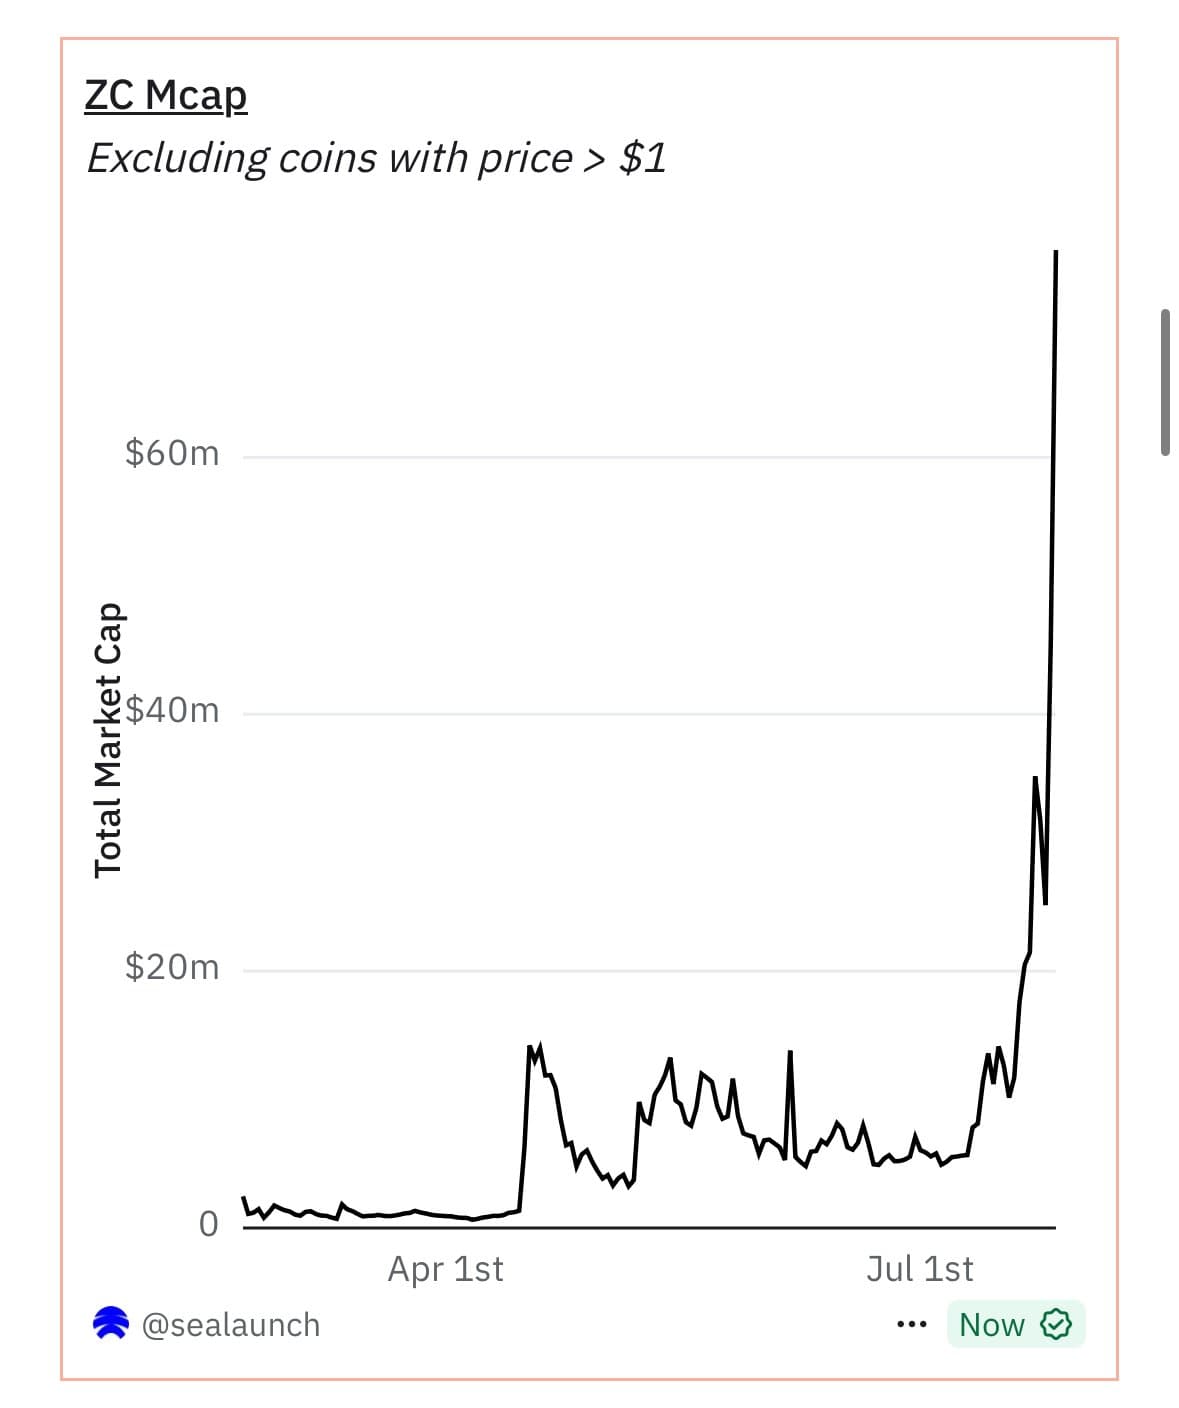Image resolution: width=1179 pixels, height=1408 pixels.
Task: Open the ZC Mcap title link
Action: pyautogui.click(x=166, y=96)
